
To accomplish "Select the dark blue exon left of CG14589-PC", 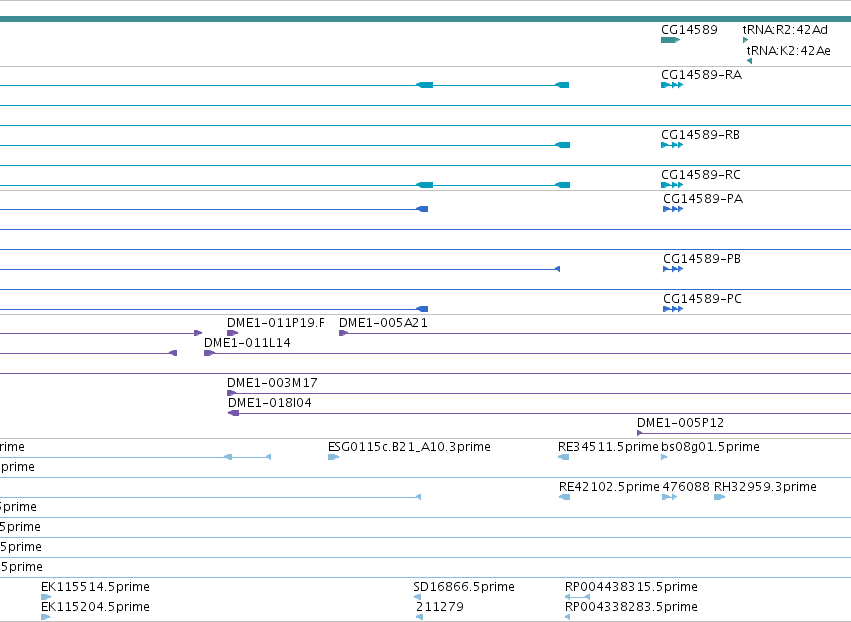I will (x=422, y=309).
